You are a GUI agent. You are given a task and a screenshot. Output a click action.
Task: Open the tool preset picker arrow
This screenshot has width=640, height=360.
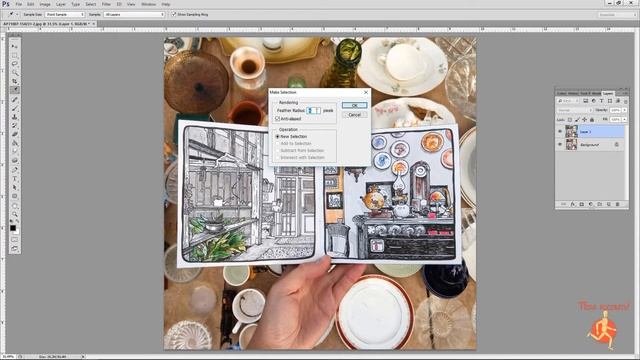(x=17, y=14)
